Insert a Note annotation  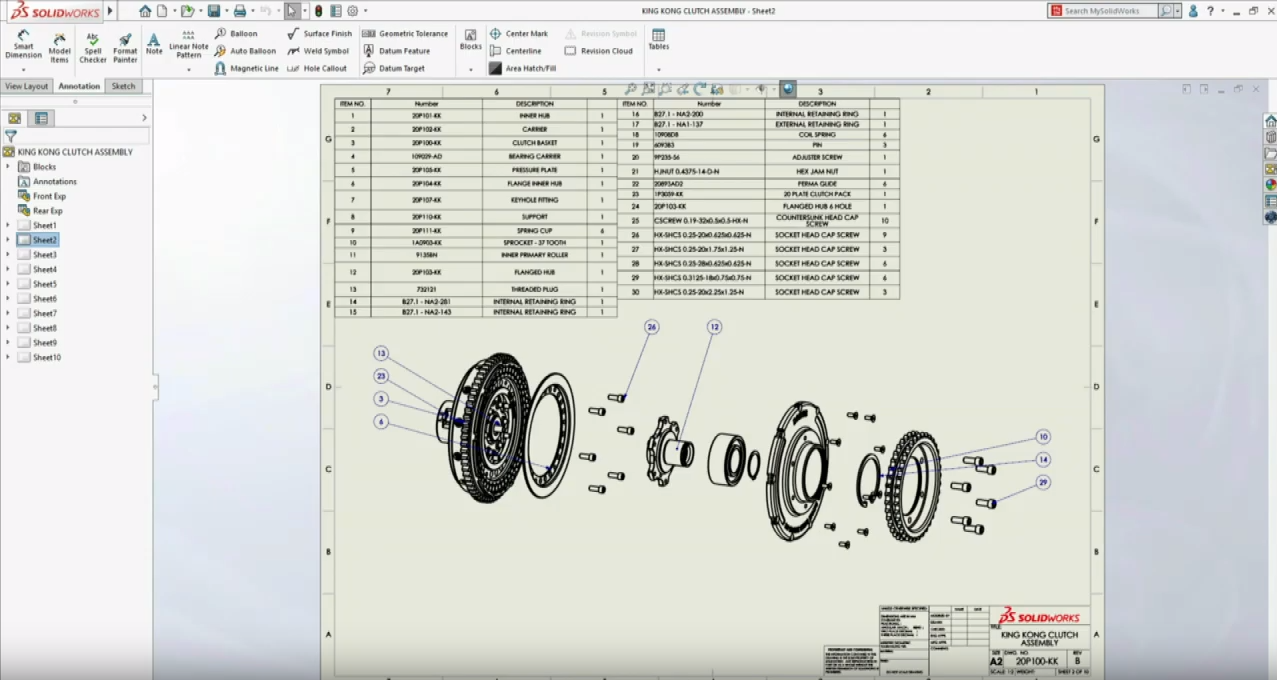(154, 44)
